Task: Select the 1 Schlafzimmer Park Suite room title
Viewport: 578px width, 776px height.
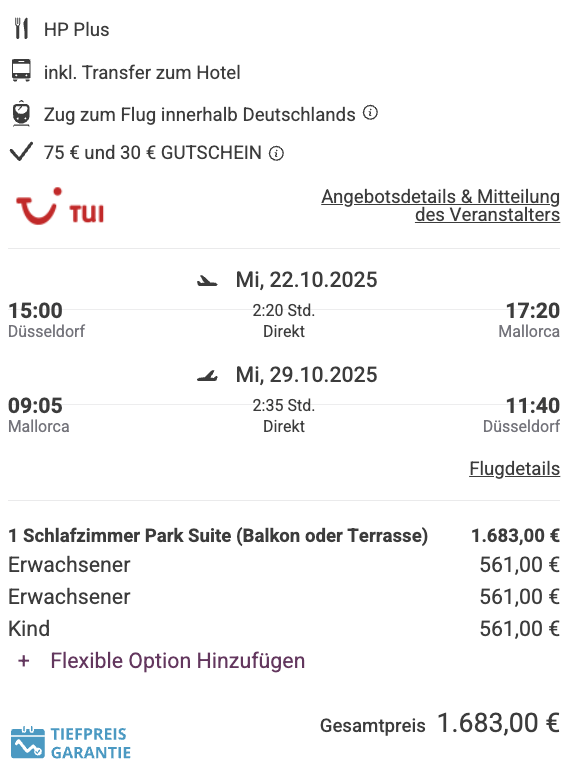Action: click(x=218, y=535)
